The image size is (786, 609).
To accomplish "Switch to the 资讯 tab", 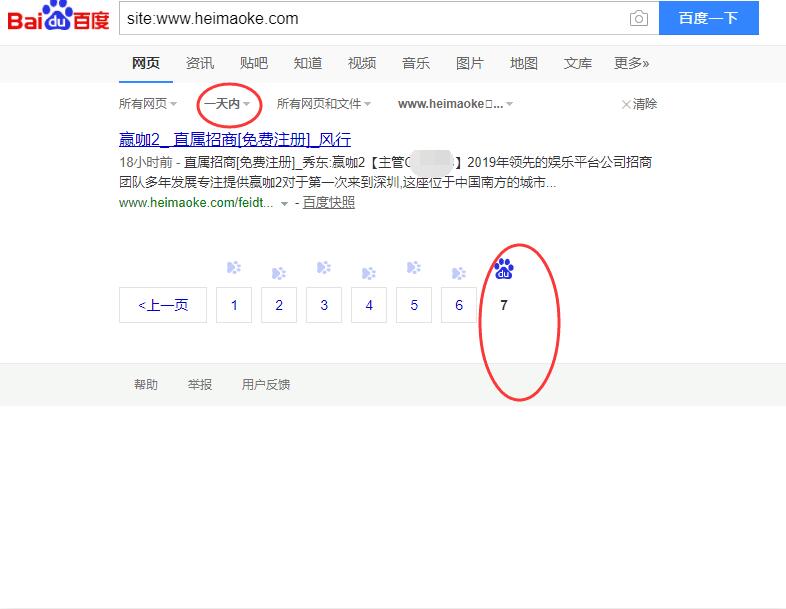I will [x=200, y=63].
